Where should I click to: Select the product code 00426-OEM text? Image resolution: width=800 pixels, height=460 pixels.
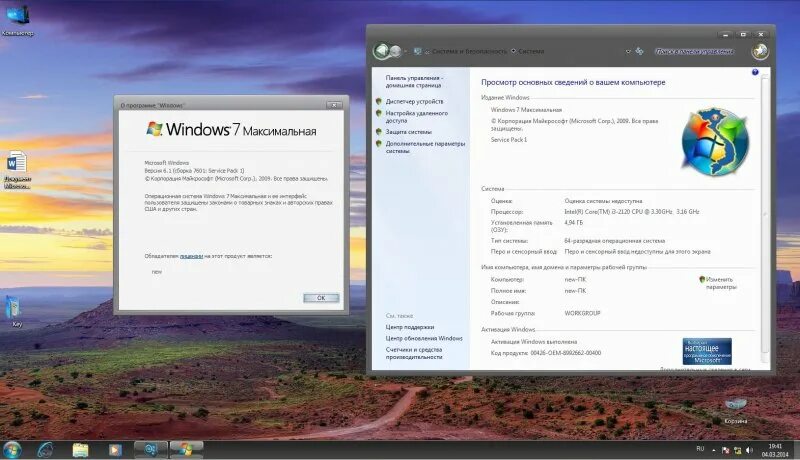point(566,353)
